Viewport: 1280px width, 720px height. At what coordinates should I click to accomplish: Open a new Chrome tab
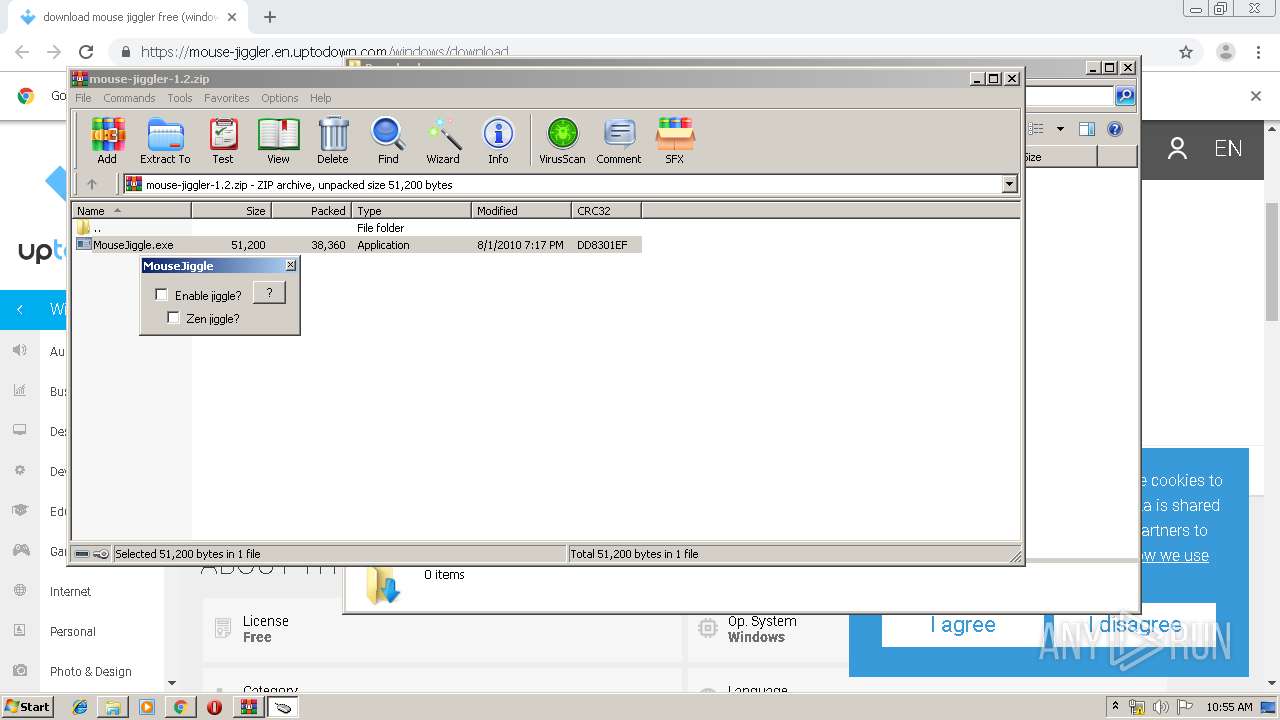270,17
